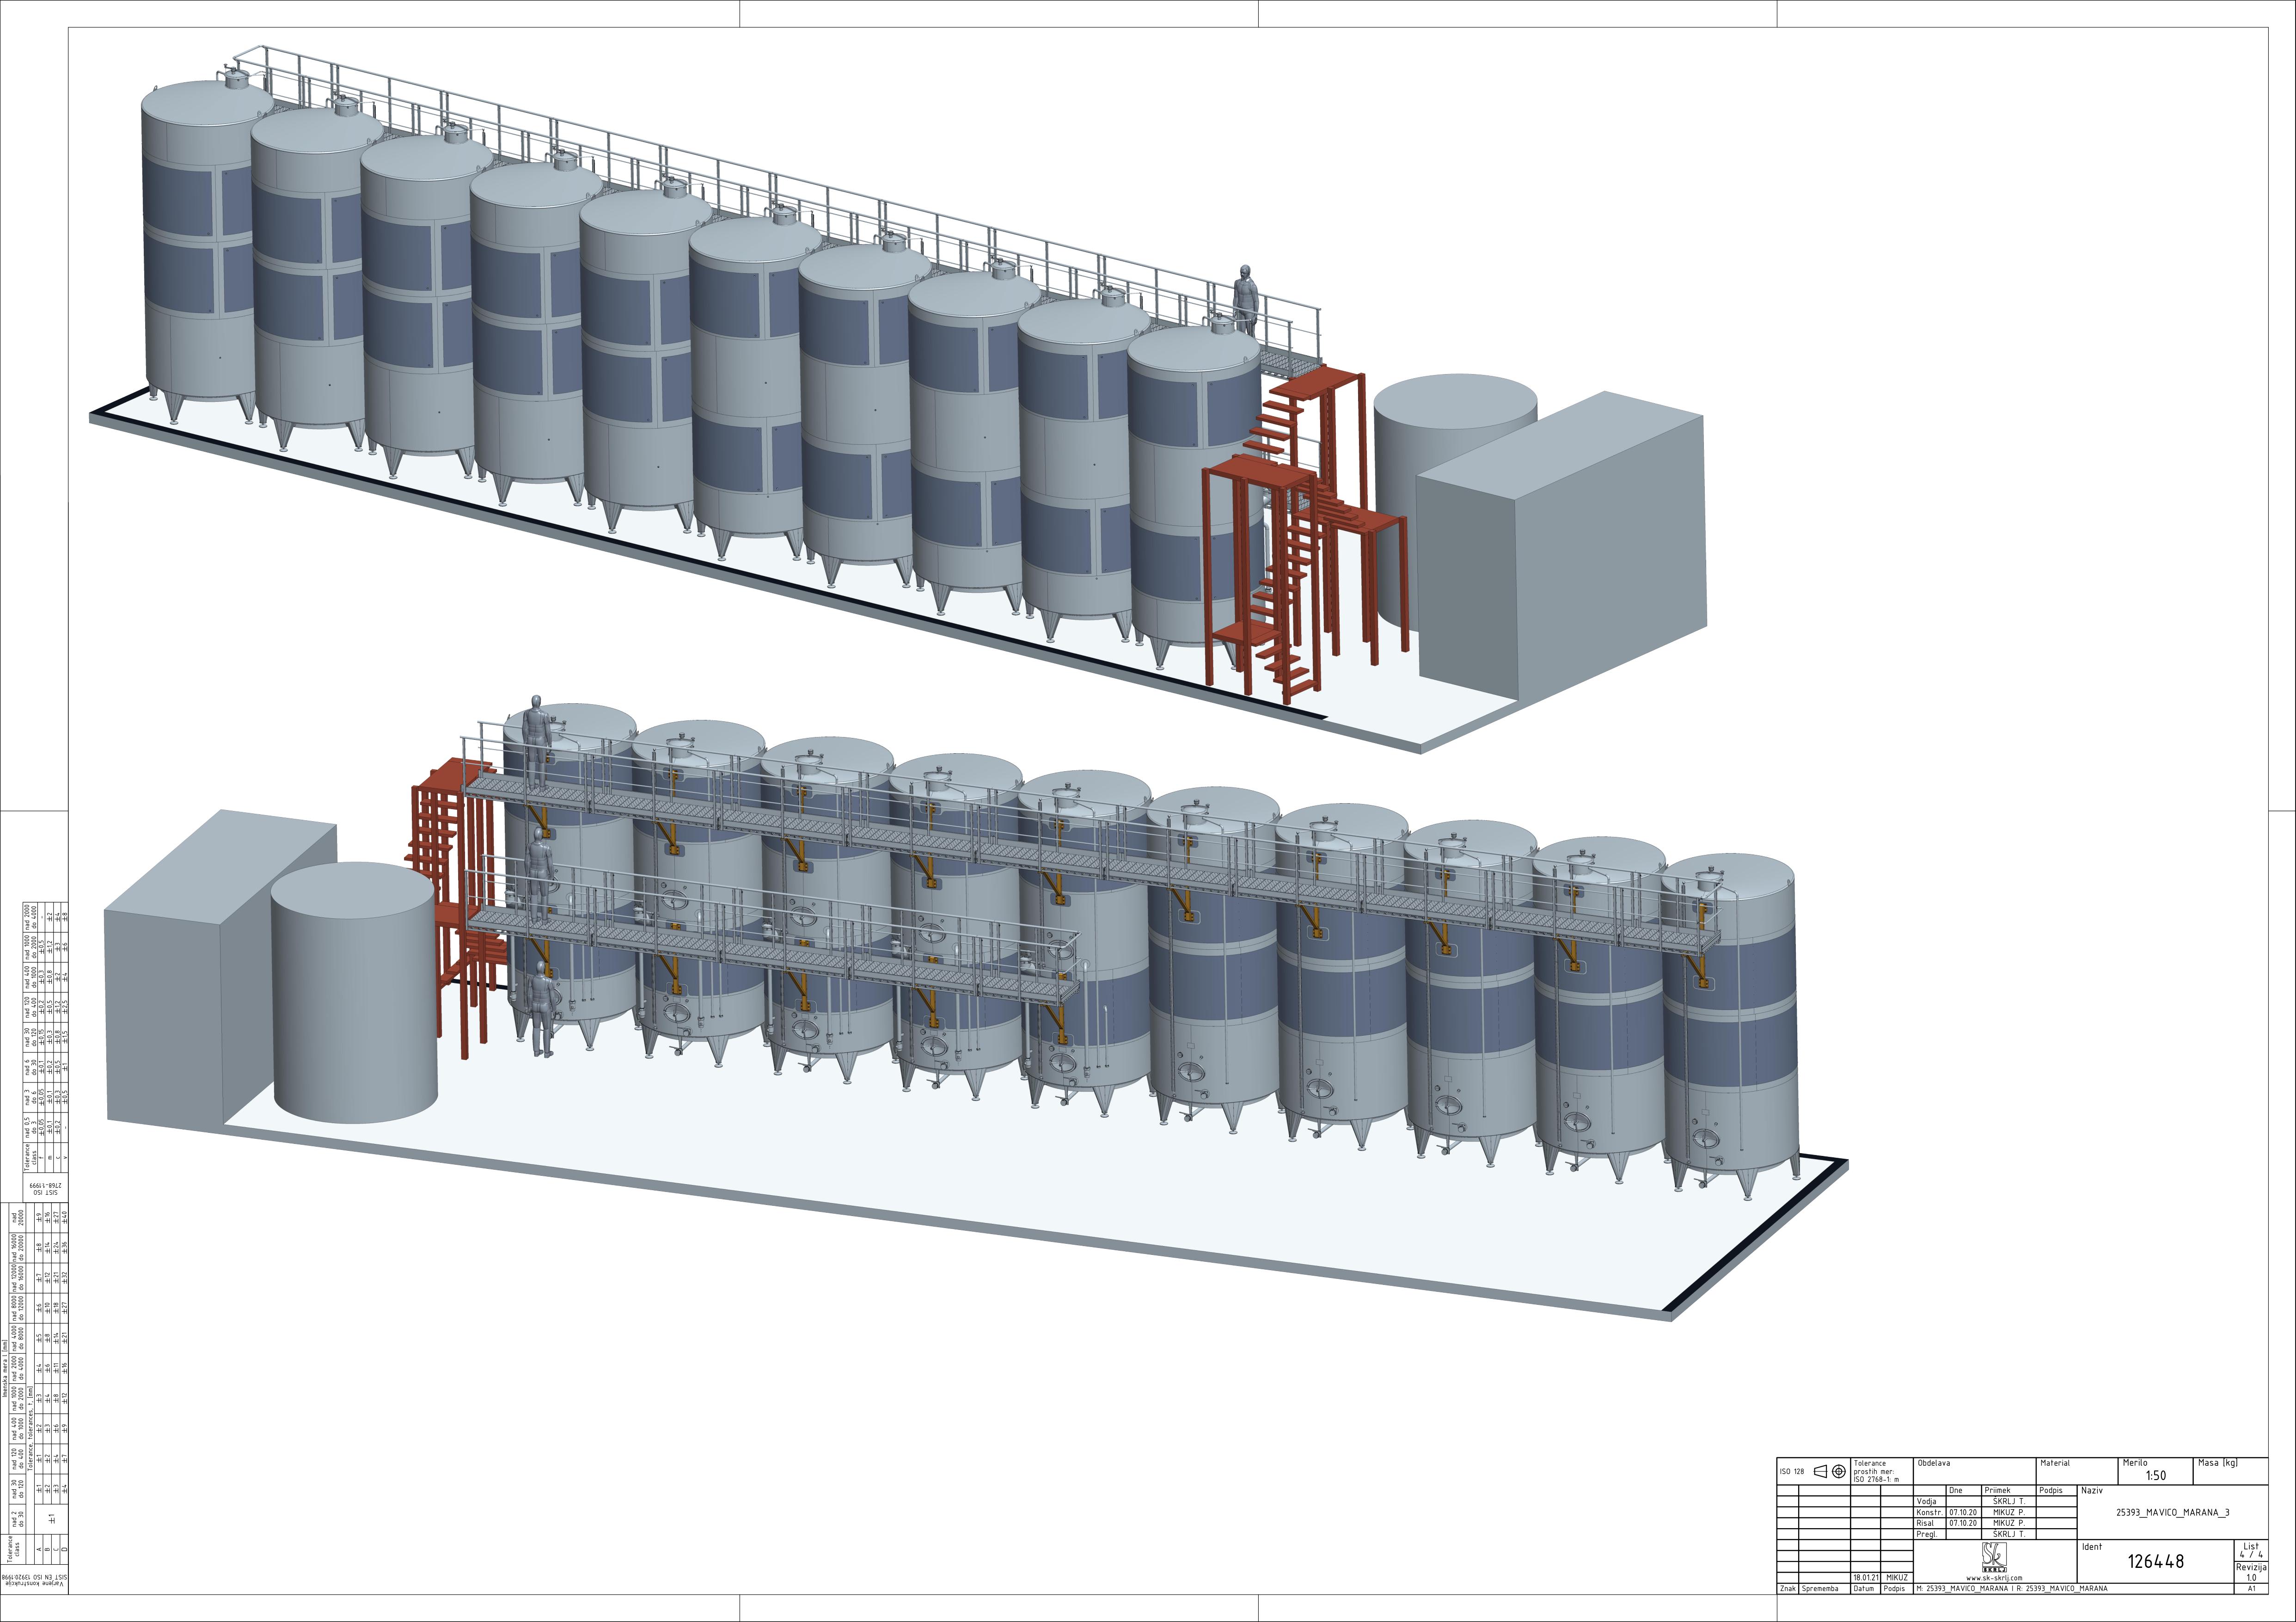Screen dimensions: 2296x1622
Task: Click the Spremeba column header
Action: (1820, 1589)
